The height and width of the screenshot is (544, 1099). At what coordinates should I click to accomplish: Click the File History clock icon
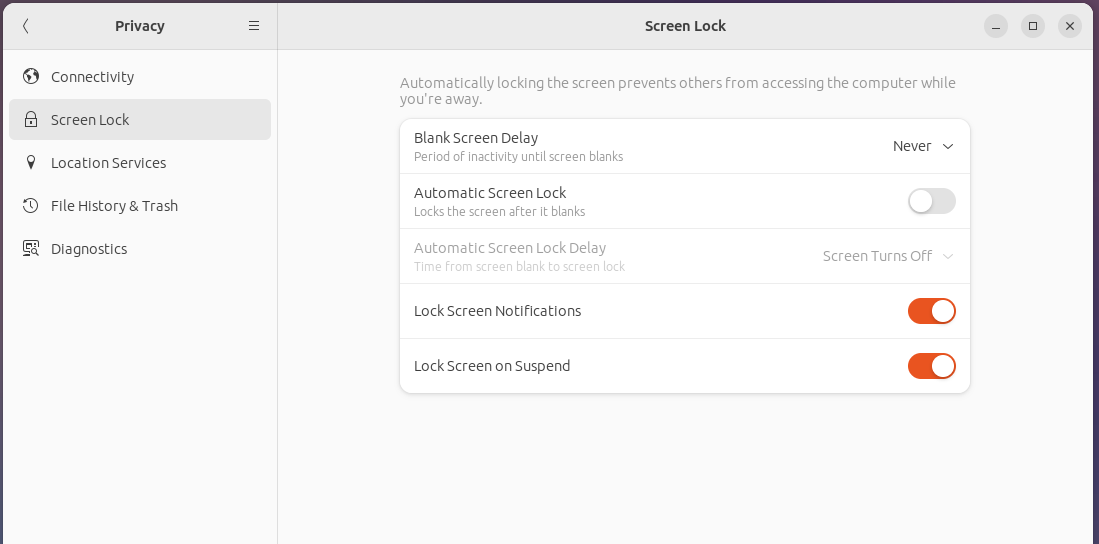pyautogui.click(x=31, y=206)
